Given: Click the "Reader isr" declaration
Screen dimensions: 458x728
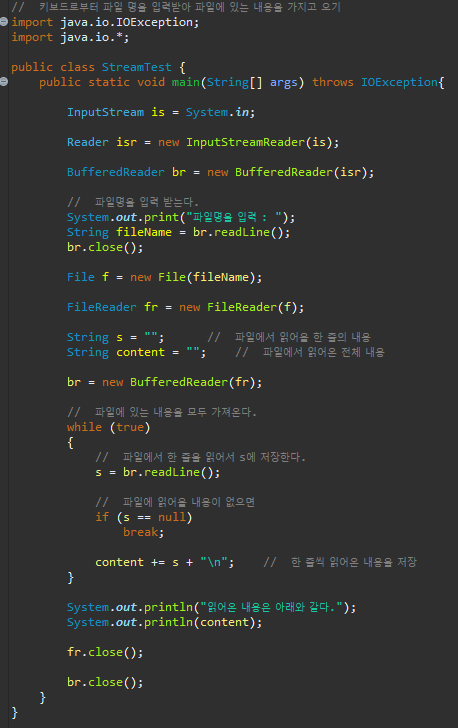Looking at the screenshot, I should (x=102, y=142).
